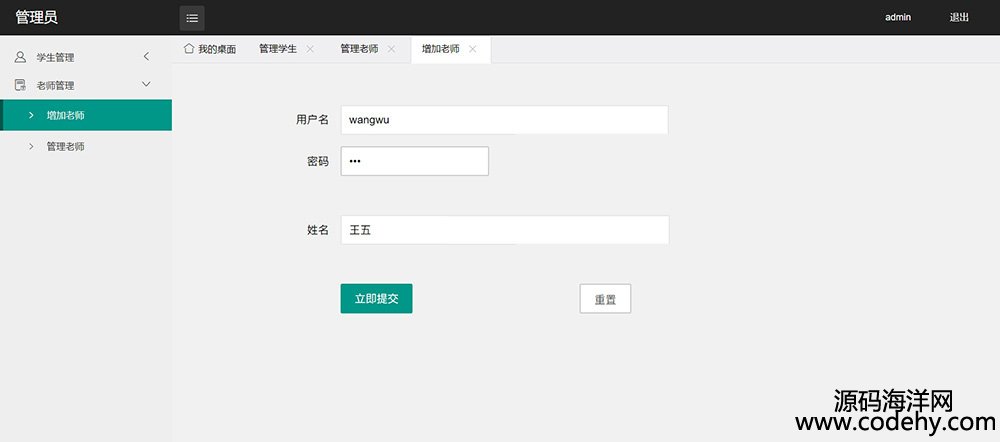Click the 姓名 name input field

[x=504, y=230]
